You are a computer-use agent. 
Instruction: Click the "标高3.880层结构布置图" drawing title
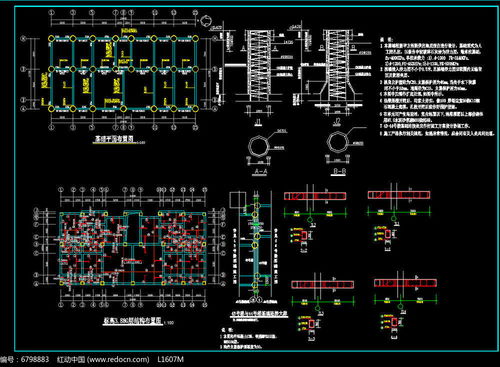[133, 321]
